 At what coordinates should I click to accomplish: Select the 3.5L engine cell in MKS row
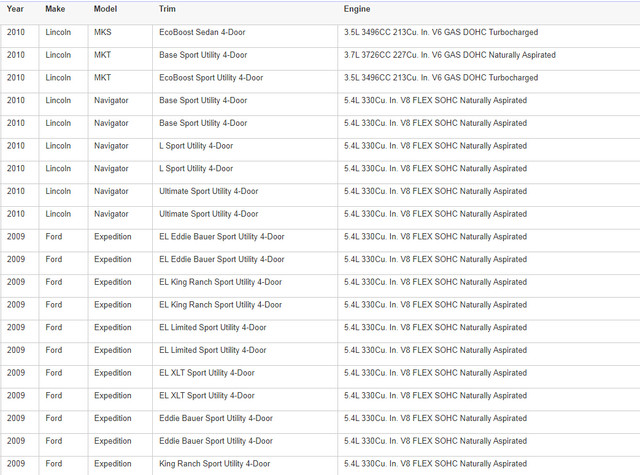[441, 32]
